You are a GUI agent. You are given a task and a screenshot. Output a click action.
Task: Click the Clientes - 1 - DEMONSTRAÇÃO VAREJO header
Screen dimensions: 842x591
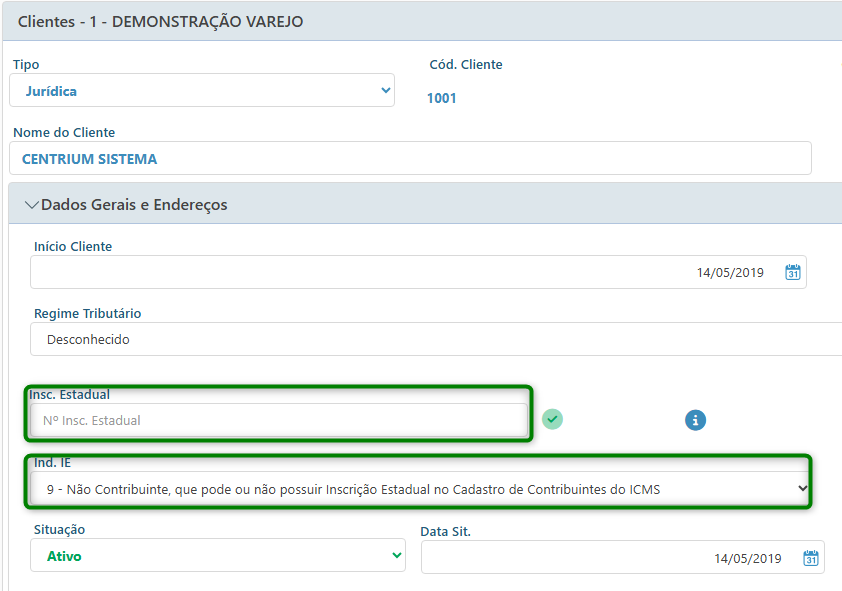click(161, 21)
